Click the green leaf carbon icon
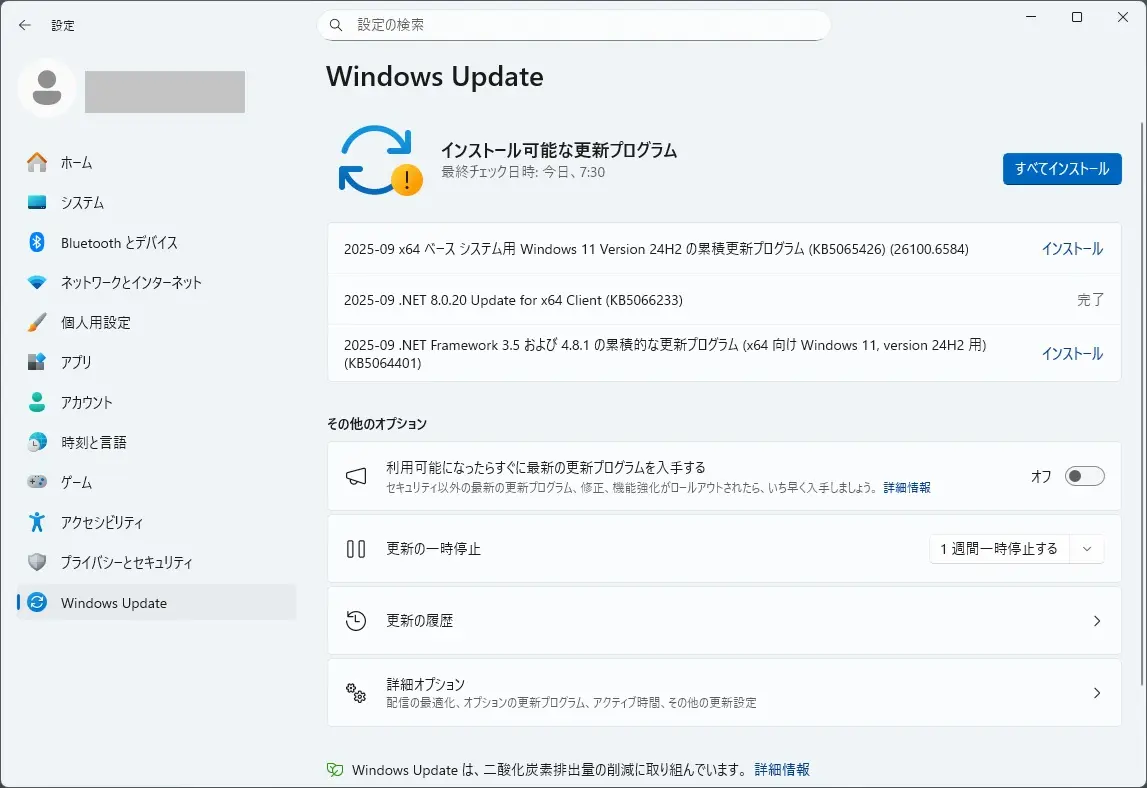Viewport: 1147px width, 788px height. click(335, 770)
